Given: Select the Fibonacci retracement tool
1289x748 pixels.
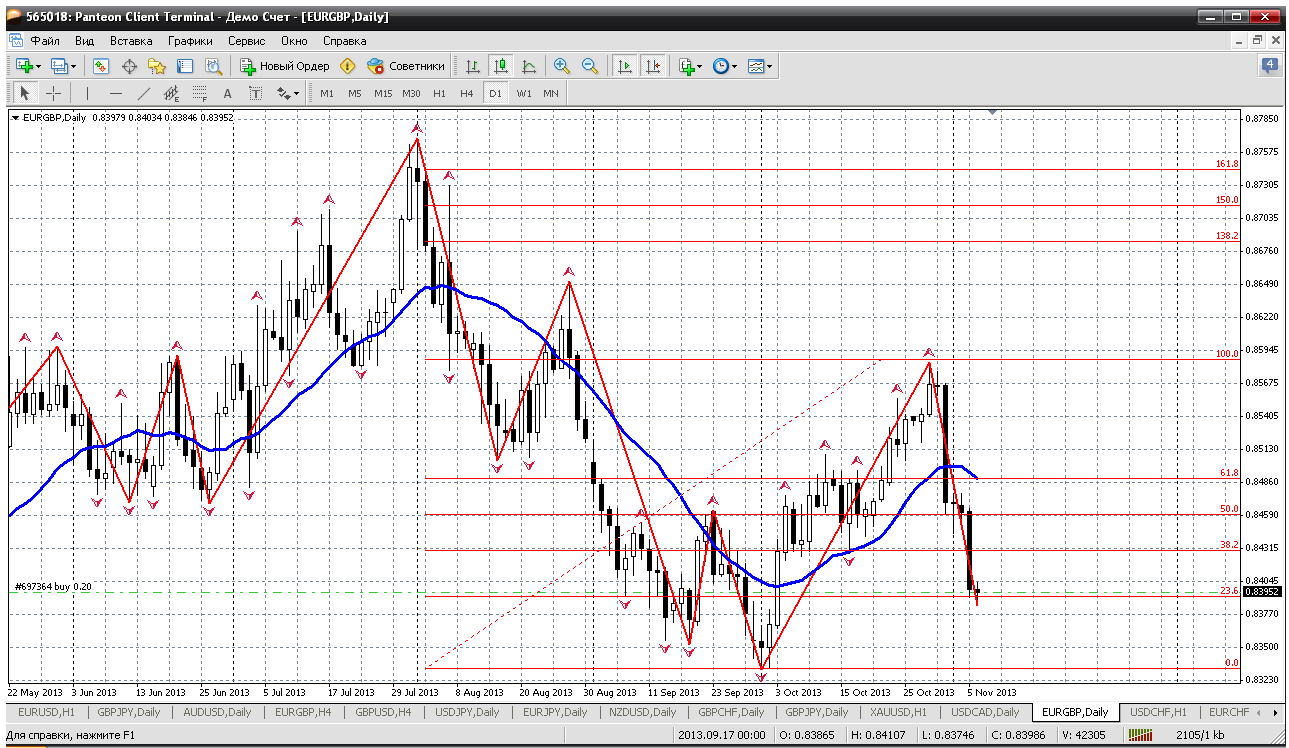Looking at the screenshot, I should (x=199, y=93).
